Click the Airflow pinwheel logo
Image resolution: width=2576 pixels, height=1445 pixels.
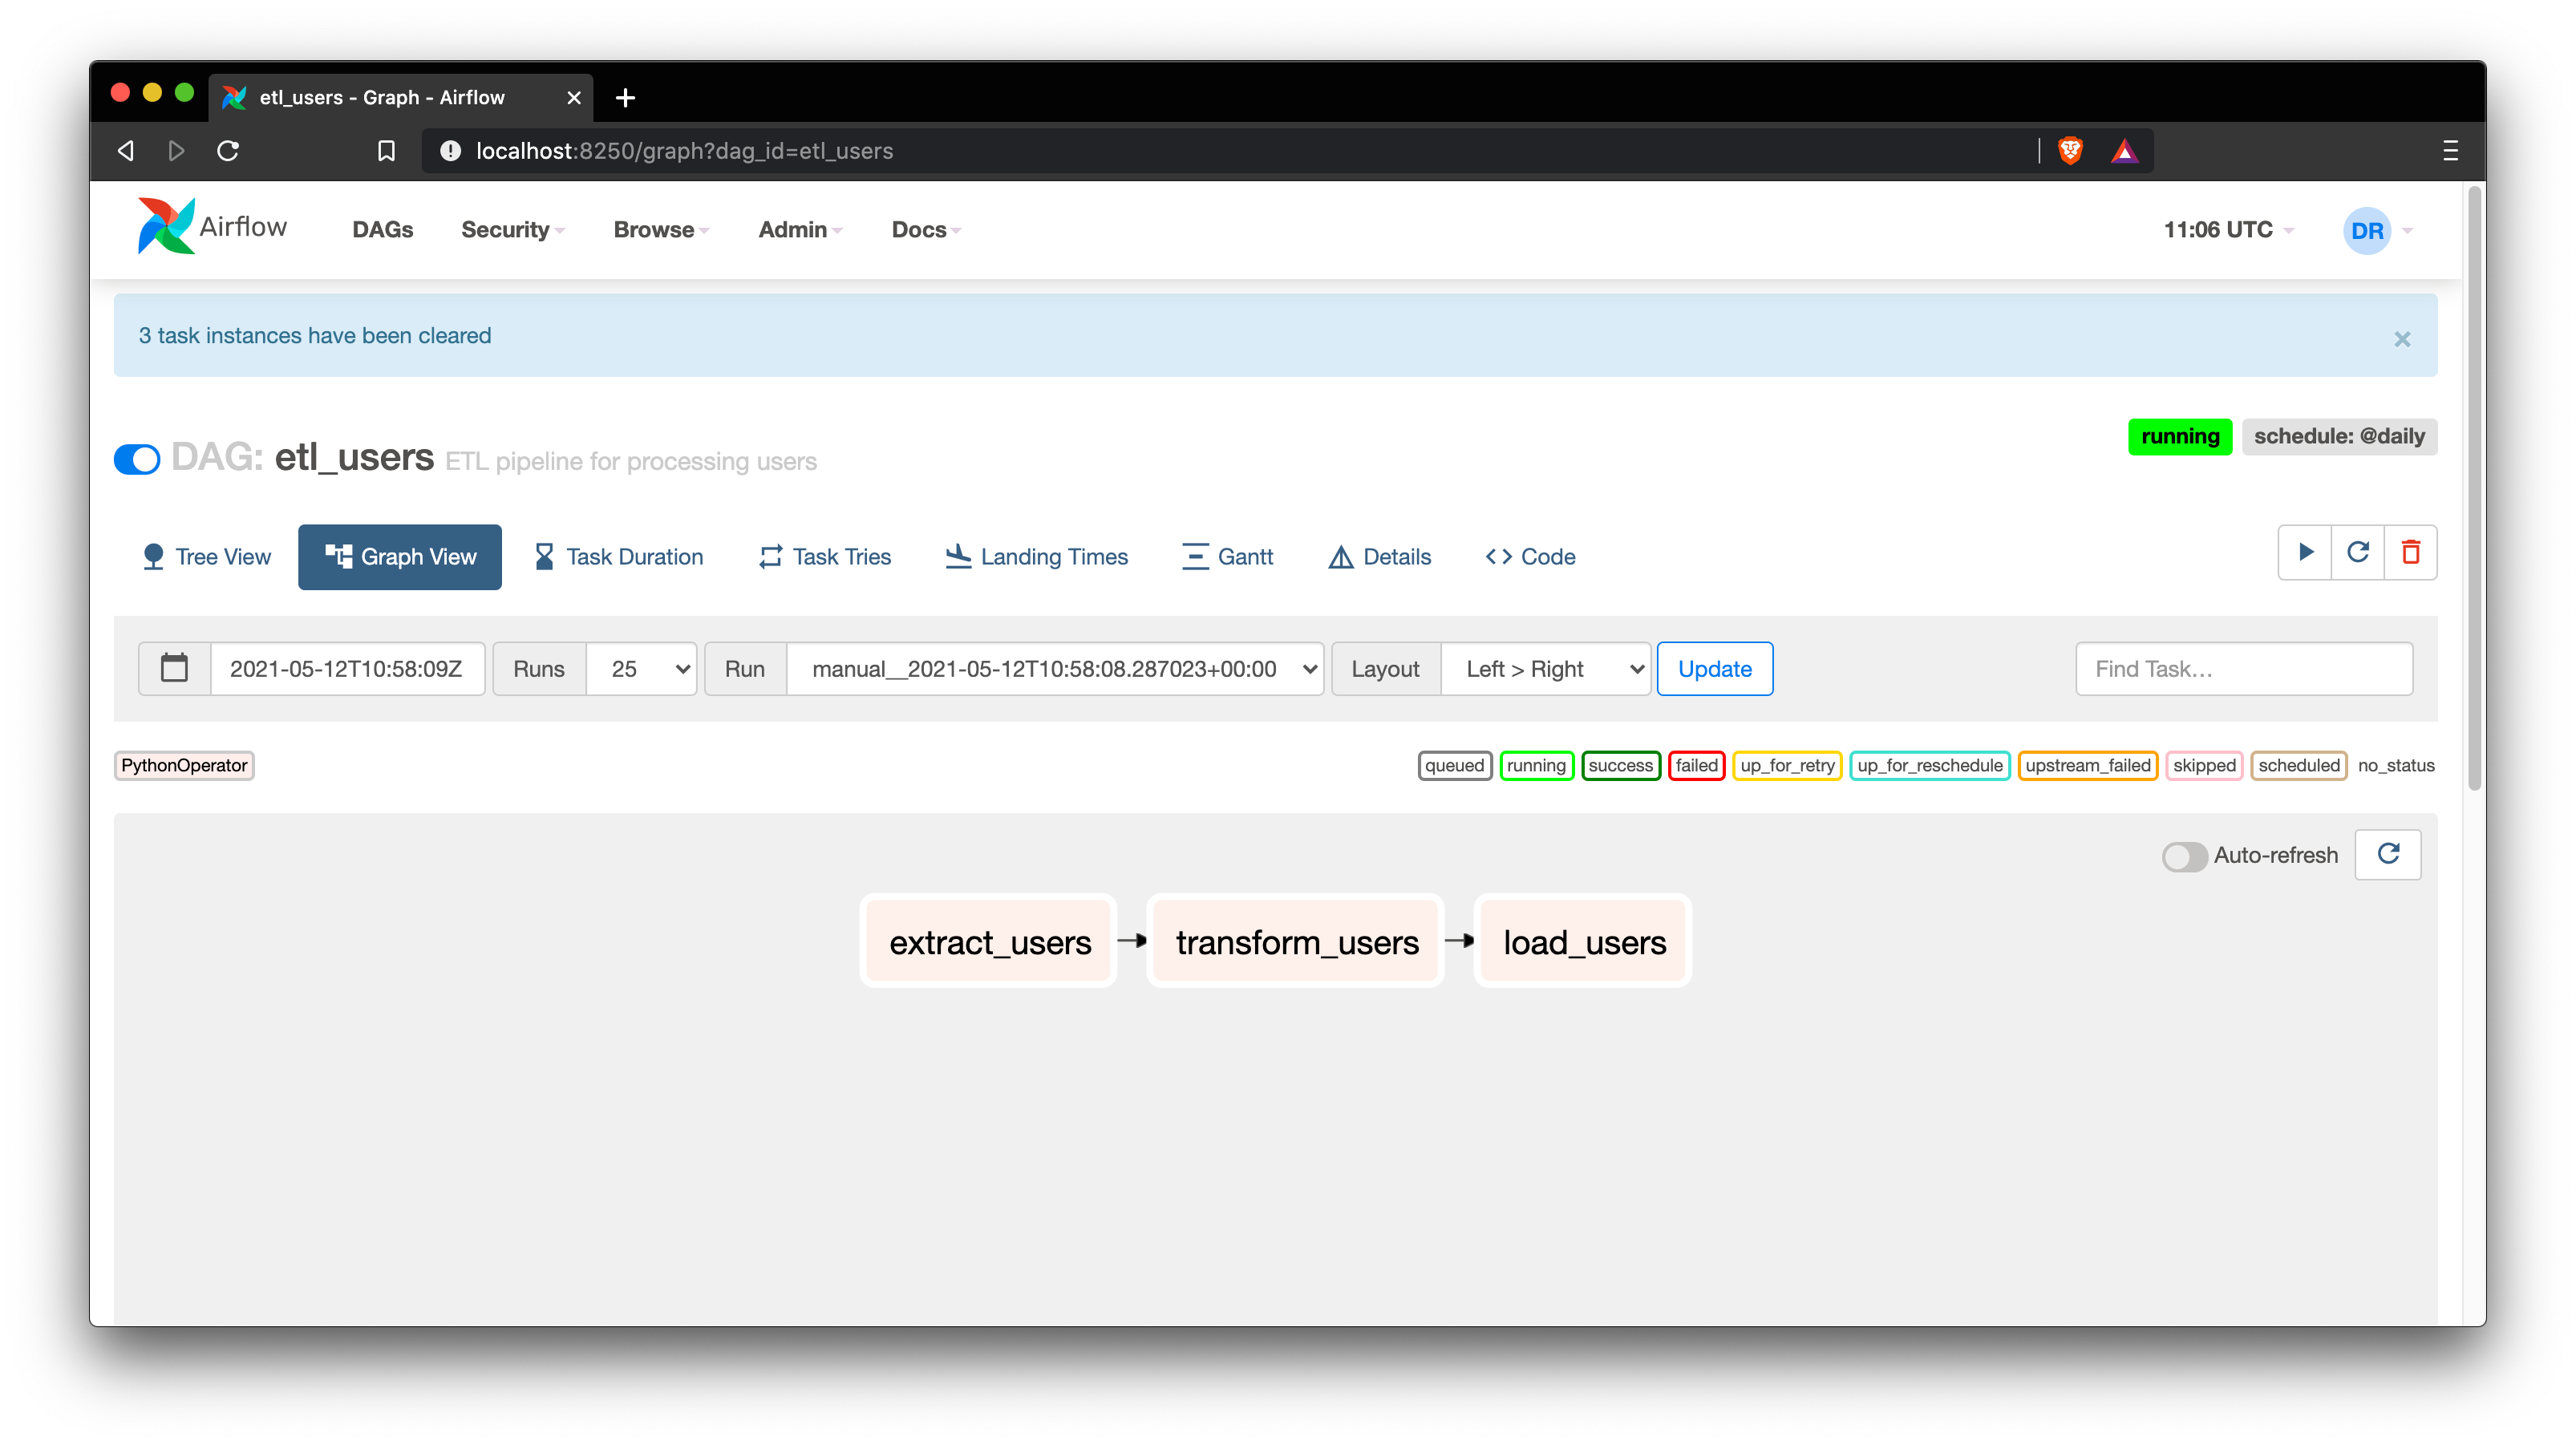coord(166,226)
